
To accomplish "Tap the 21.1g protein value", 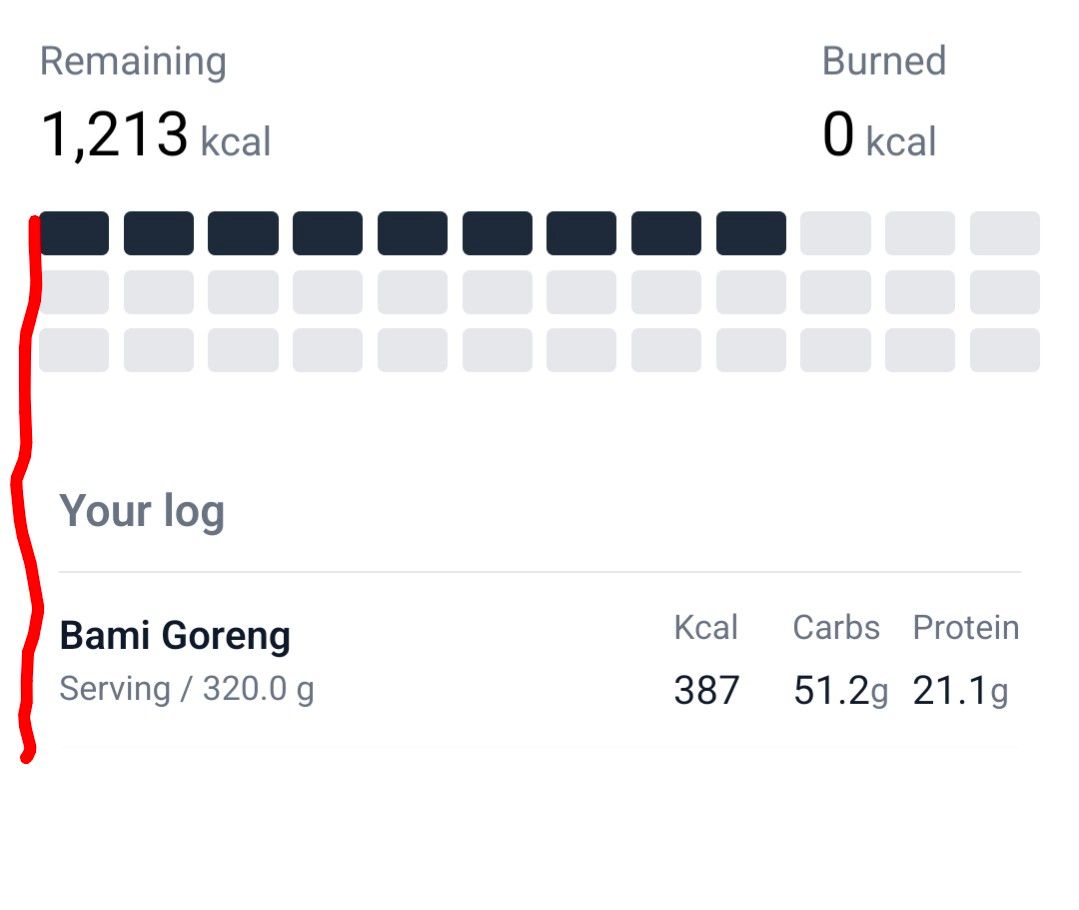I will click(961, 691).
